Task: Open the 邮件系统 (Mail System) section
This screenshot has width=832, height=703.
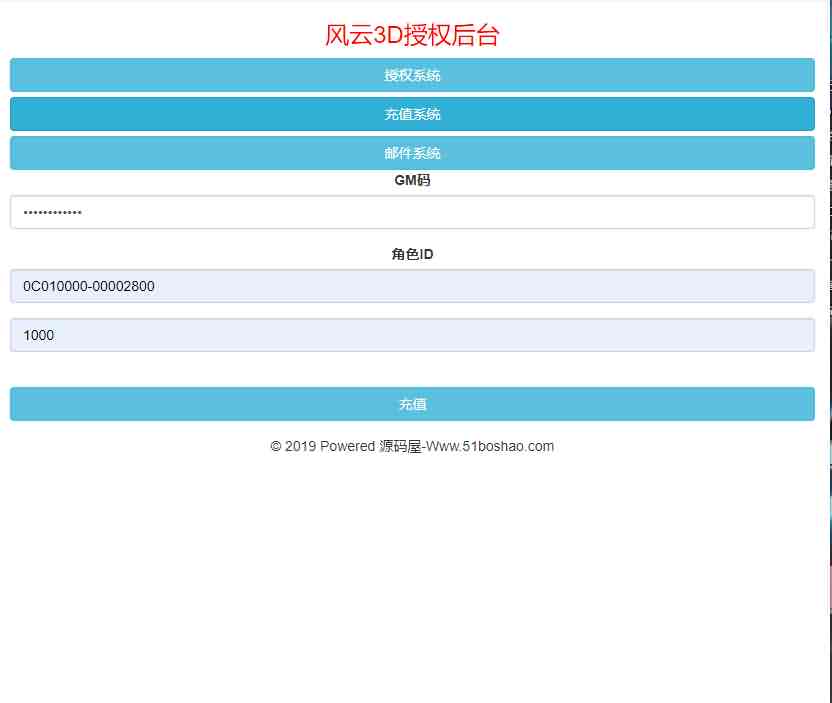Action: click(x=412, y=152)
